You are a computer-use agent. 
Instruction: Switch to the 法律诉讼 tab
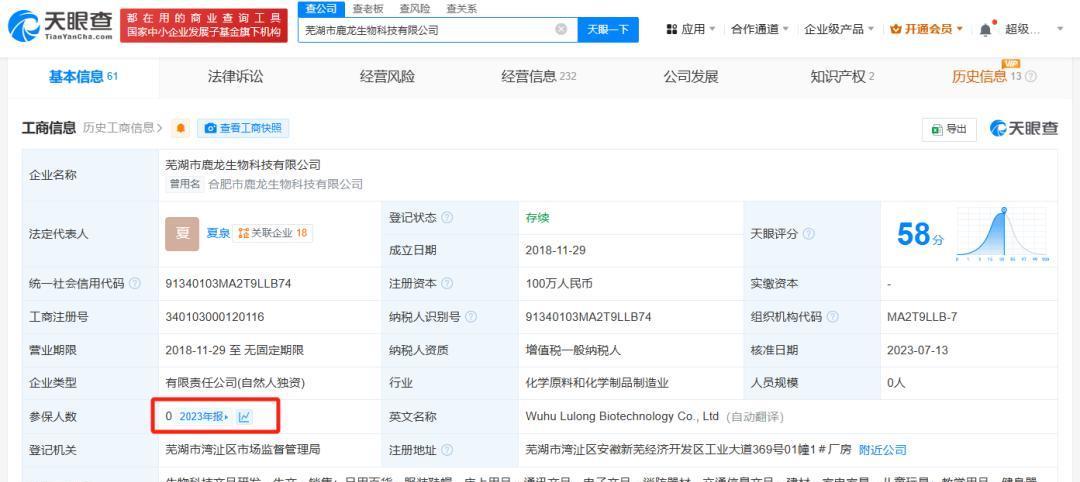tap(236, 77)
